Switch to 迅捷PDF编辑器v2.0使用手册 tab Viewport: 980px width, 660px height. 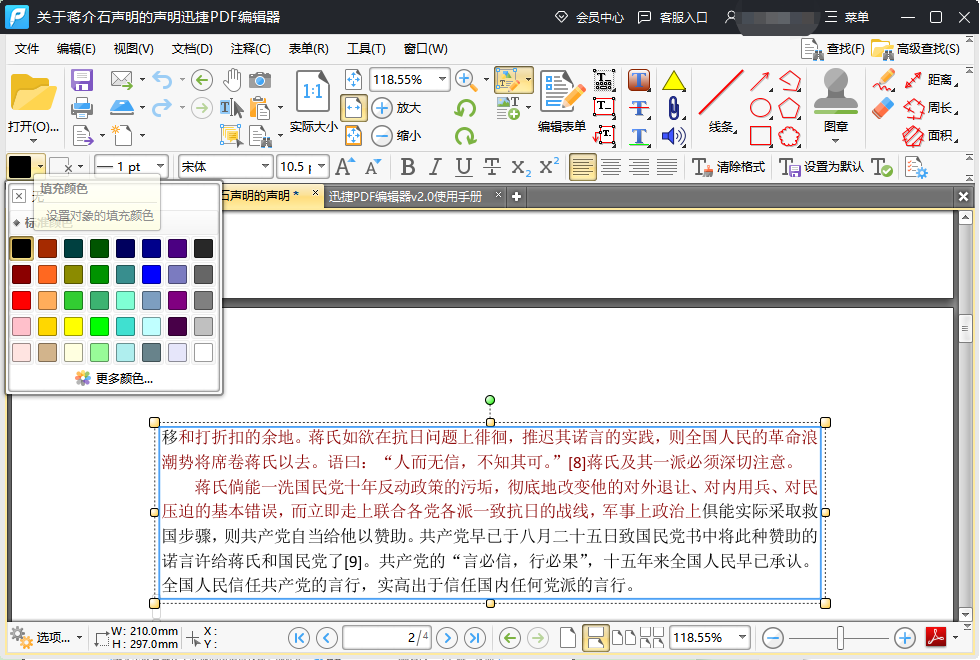[x=406, y=196]
